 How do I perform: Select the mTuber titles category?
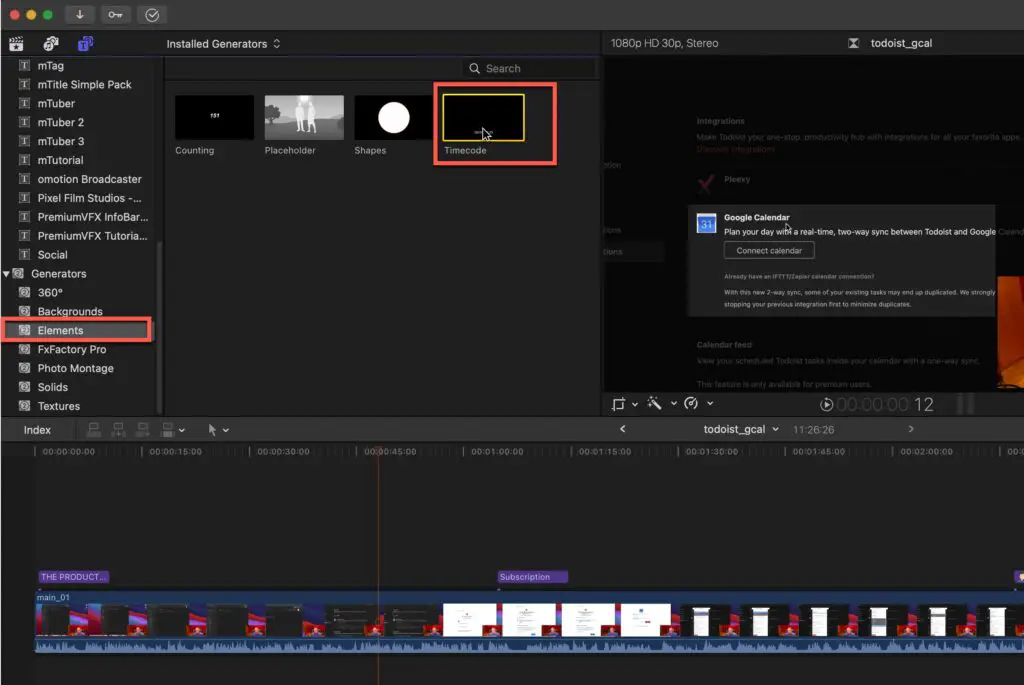(56, 103)
